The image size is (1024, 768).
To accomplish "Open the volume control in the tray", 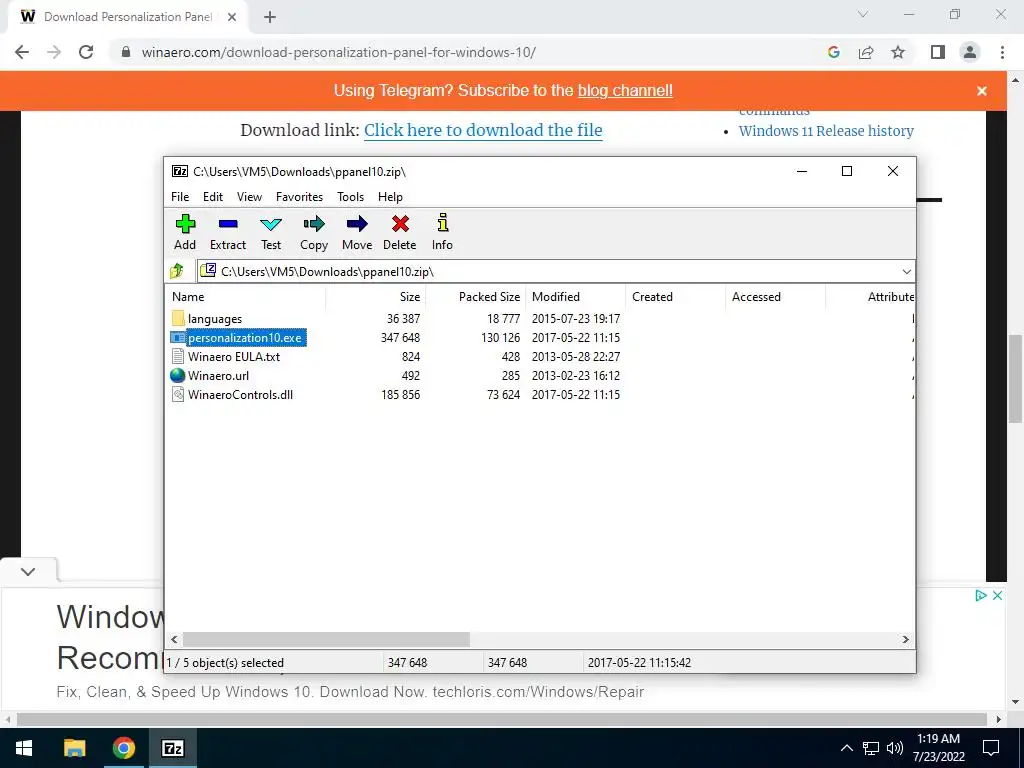I will coord(895,748).
